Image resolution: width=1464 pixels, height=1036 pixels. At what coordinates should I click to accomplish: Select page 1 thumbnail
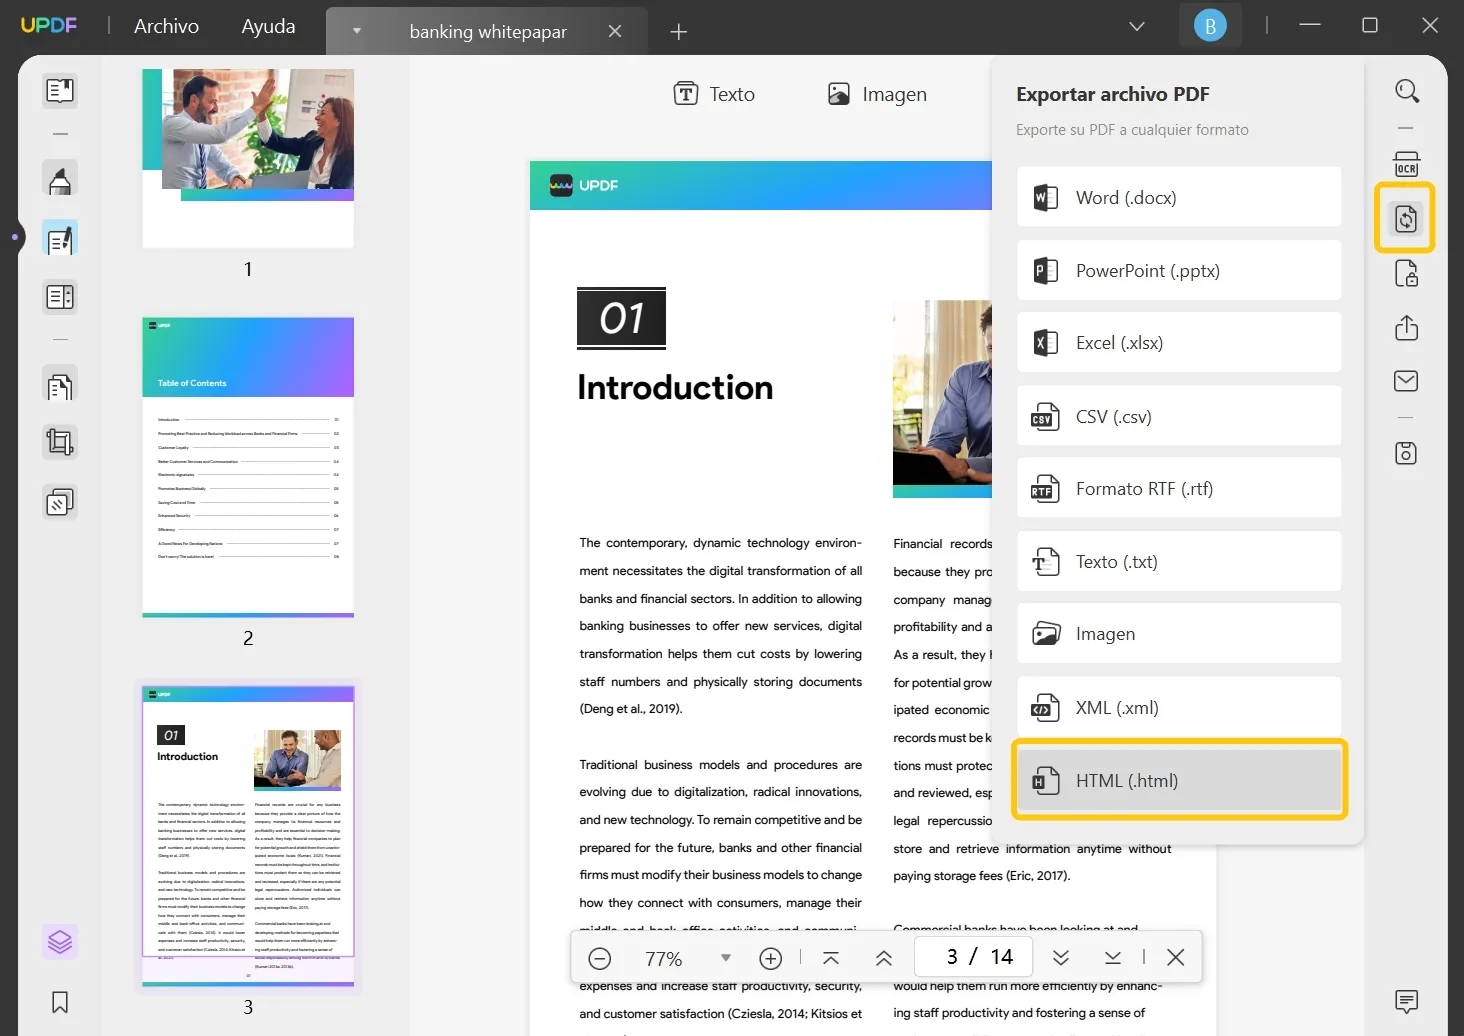click(x=248, y=158)
